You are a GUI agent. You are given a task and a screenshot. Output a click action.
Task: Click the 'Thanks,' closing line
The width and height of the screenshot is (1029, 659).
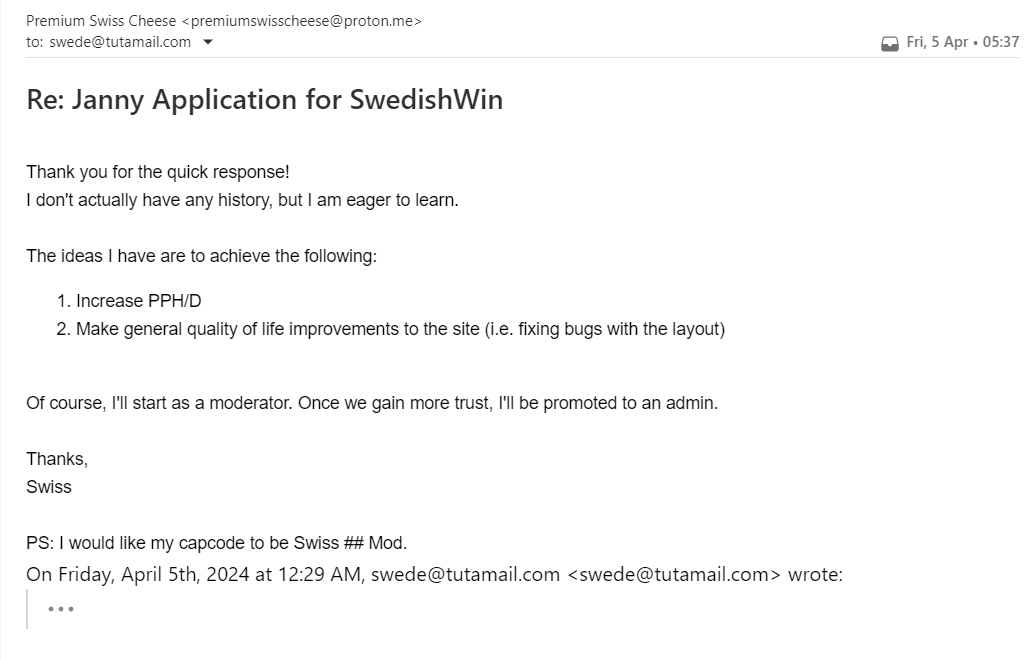[x=57, y=459]
